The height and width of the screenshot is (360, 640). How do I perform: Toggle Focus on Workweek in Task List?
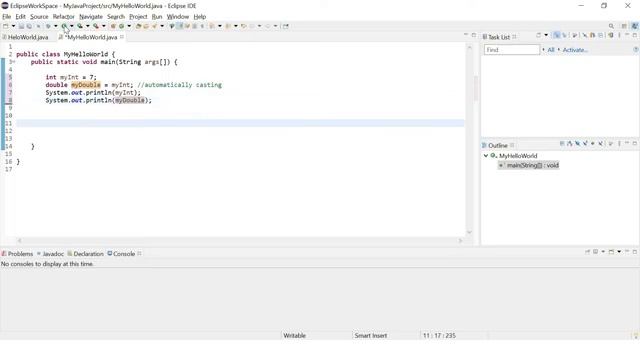(x=574, y=35)
